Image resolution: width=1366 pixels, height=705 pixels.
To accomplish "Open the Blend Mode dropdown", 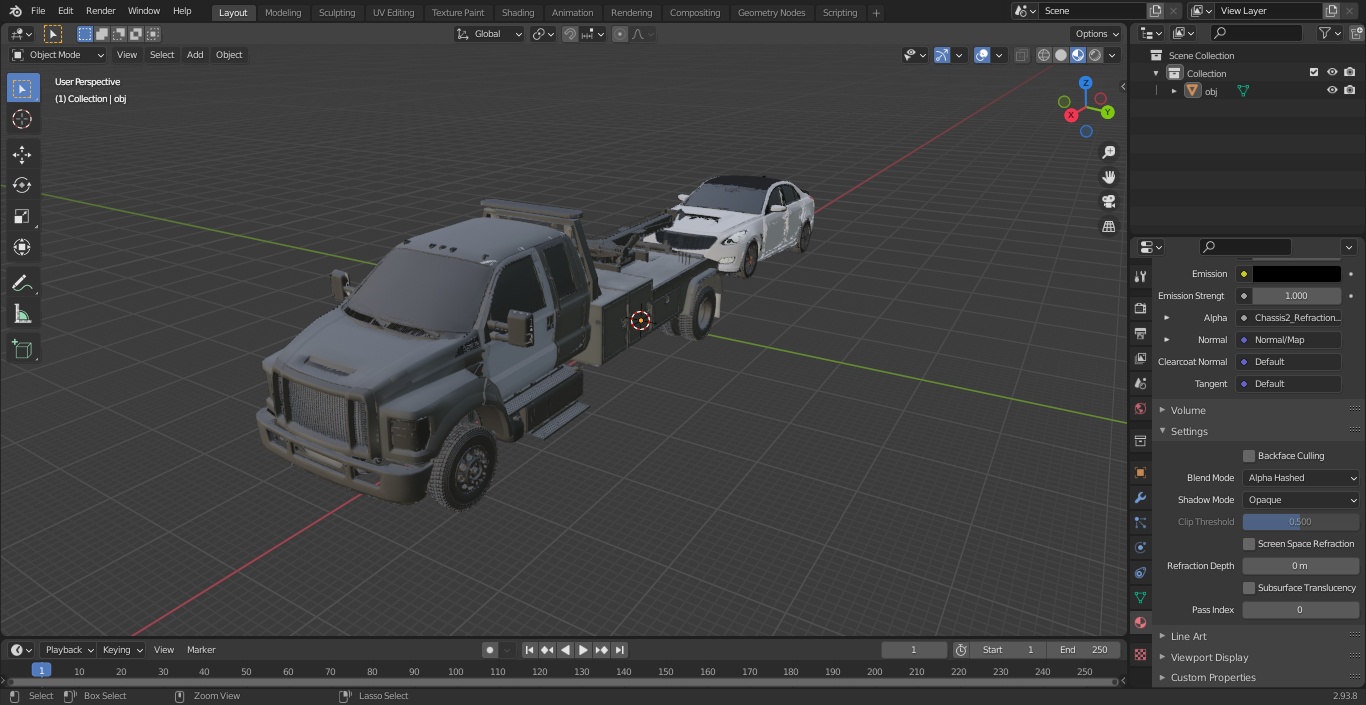I will click(1301, 478).
